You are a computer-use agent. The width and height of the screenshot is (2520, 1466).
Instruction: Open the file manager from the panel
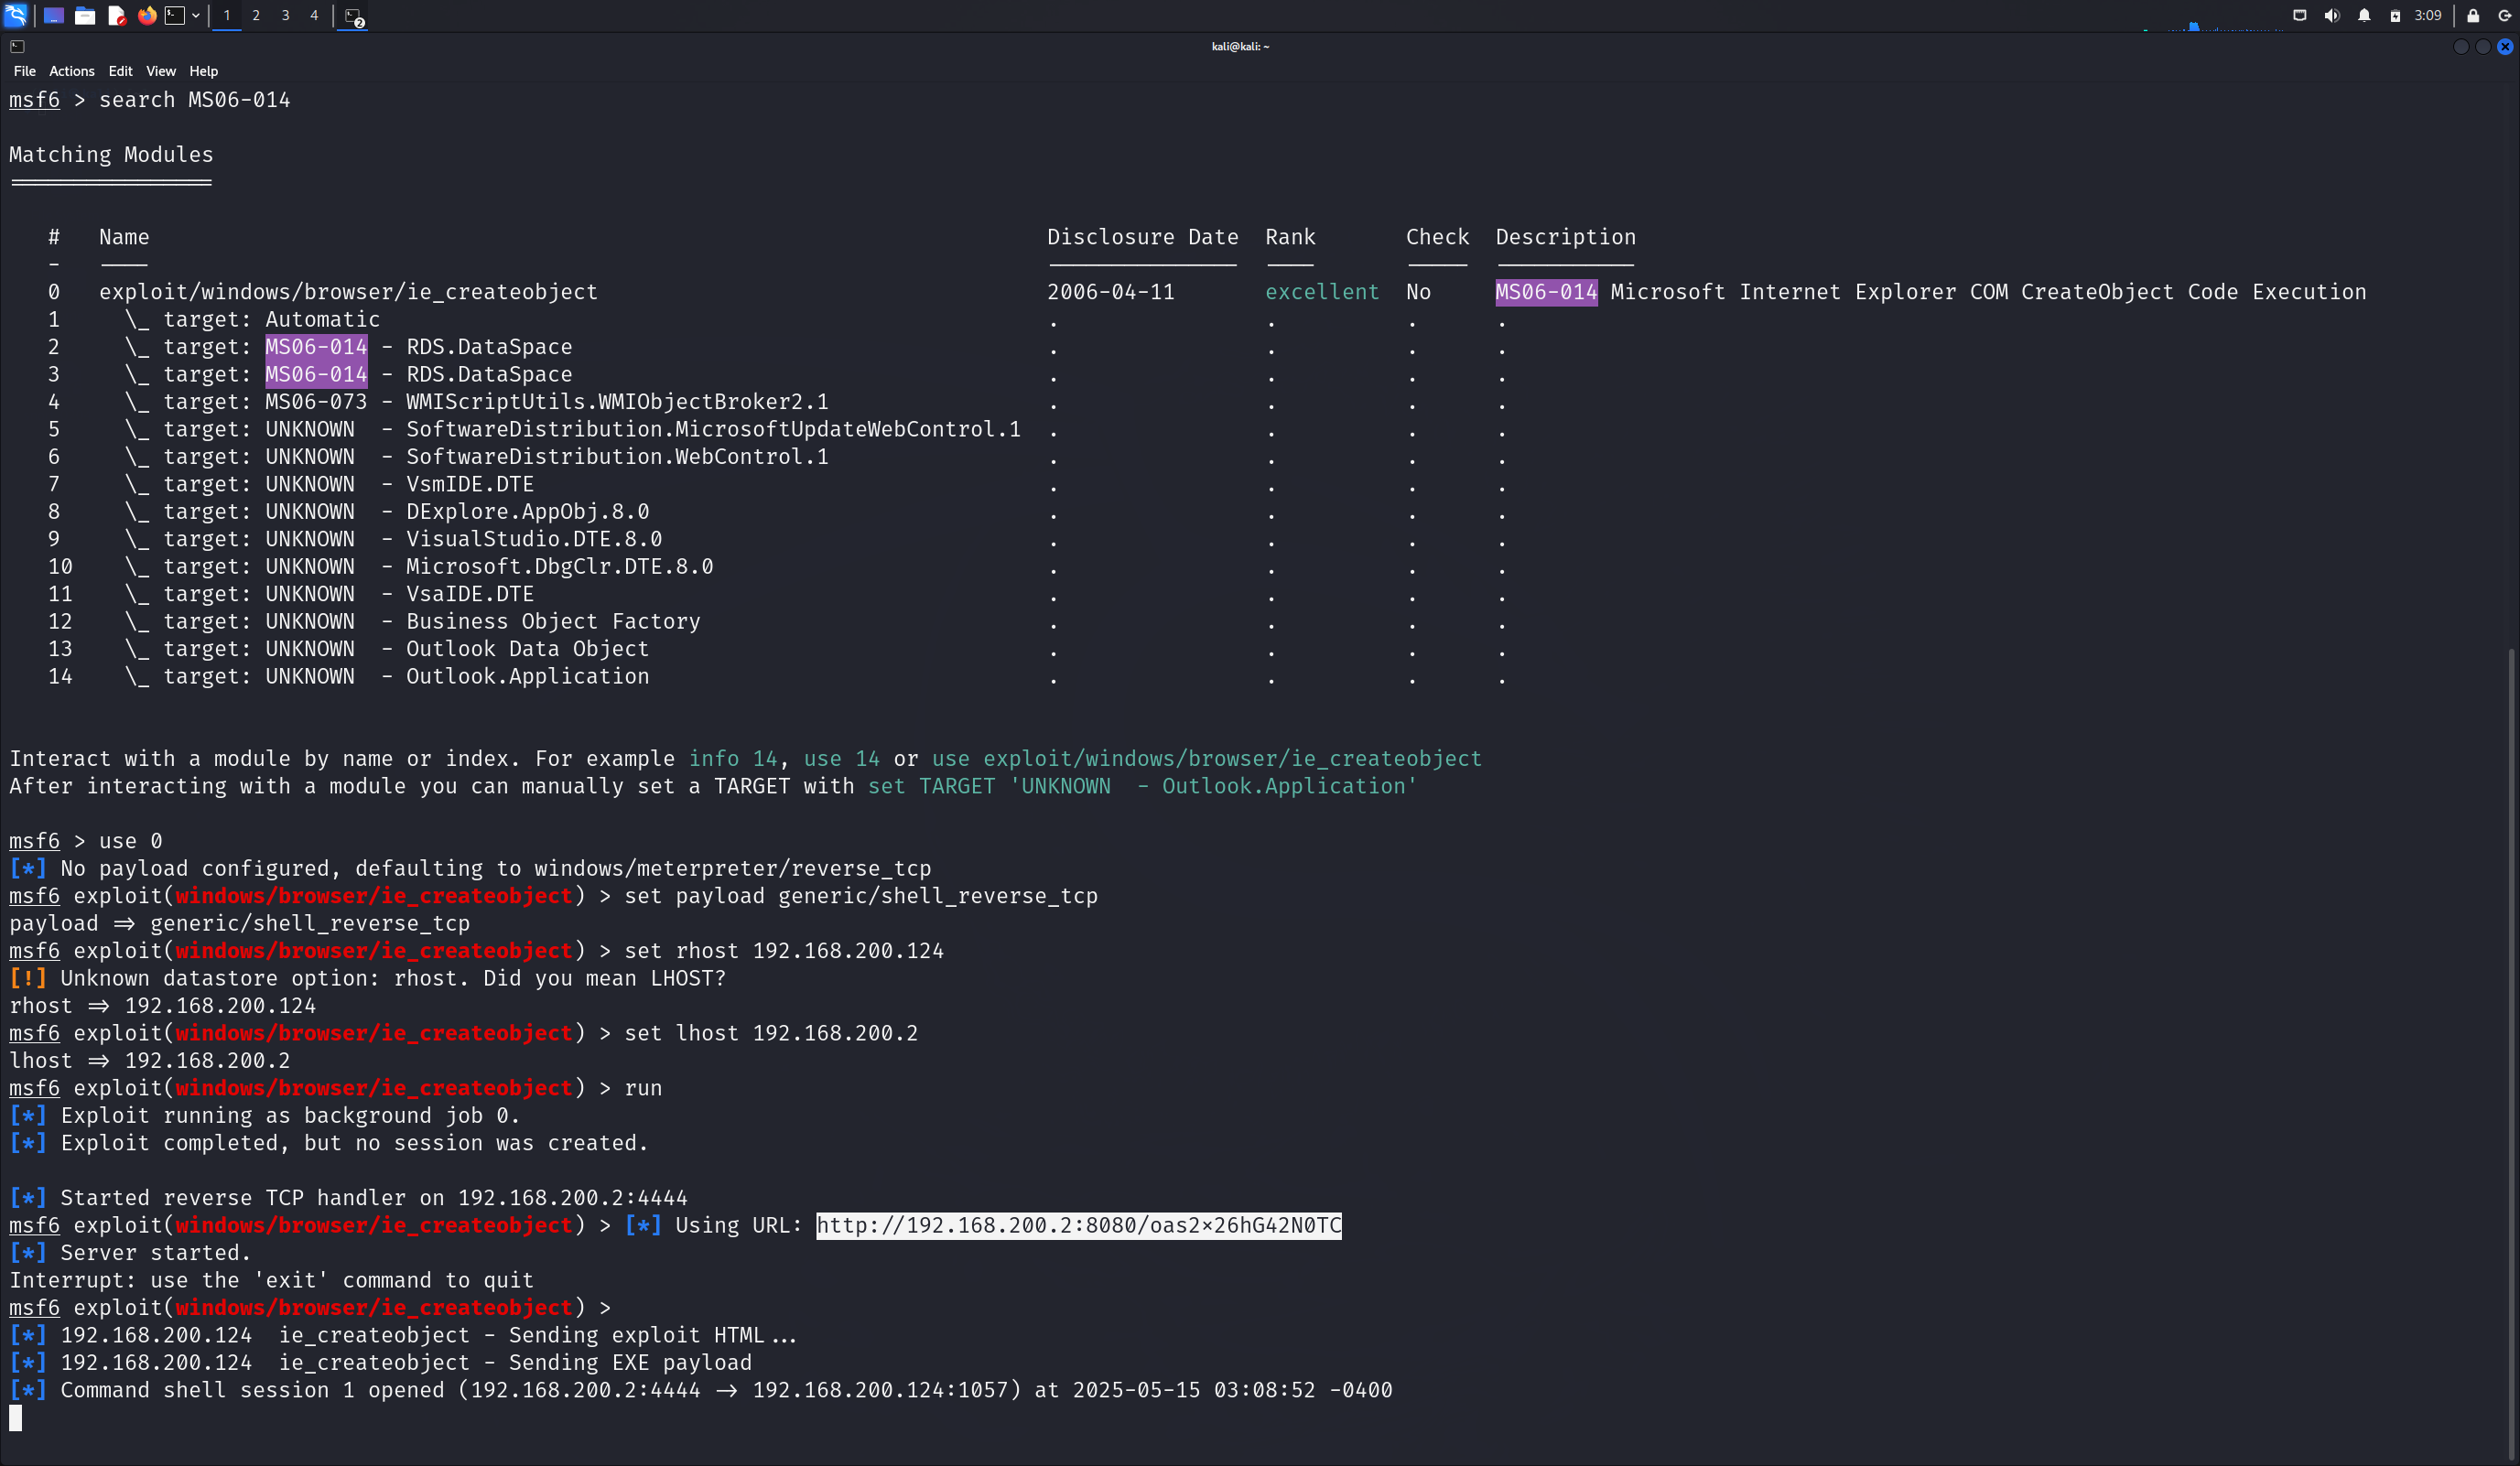(85, 15)
